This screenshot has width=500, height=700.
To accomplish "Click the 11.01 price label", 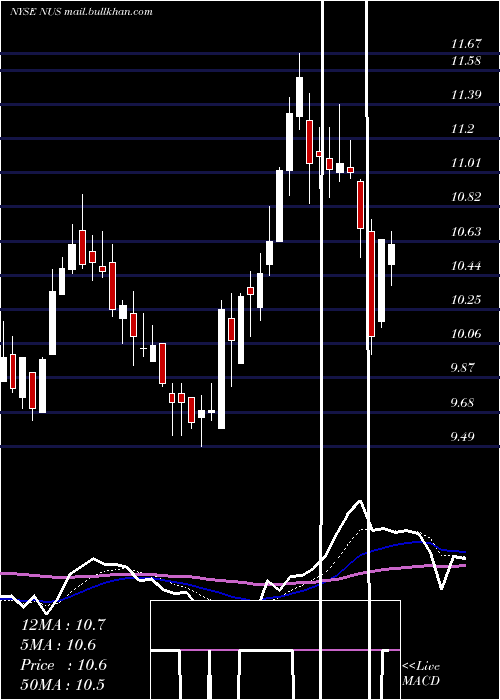I will (x=466, y=162).
